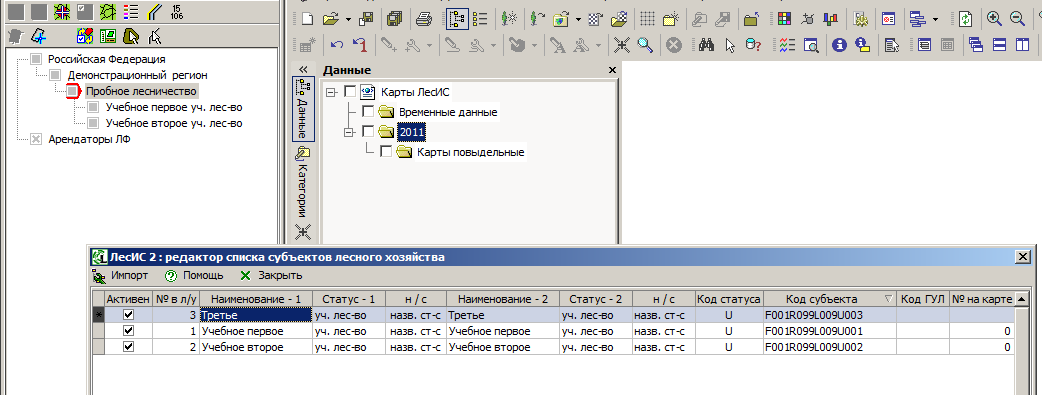Viewport: 1042px width, 395px height.
Task: Click the cell F001R099L009U002
Action: [x=830, y=346]
